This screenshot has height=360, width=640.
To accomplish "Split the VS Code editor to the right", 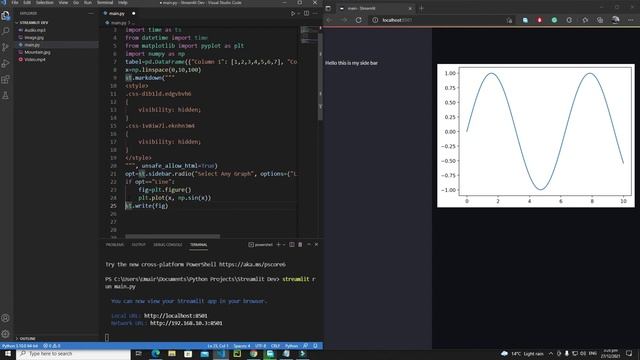I will [x=307, y=13].
